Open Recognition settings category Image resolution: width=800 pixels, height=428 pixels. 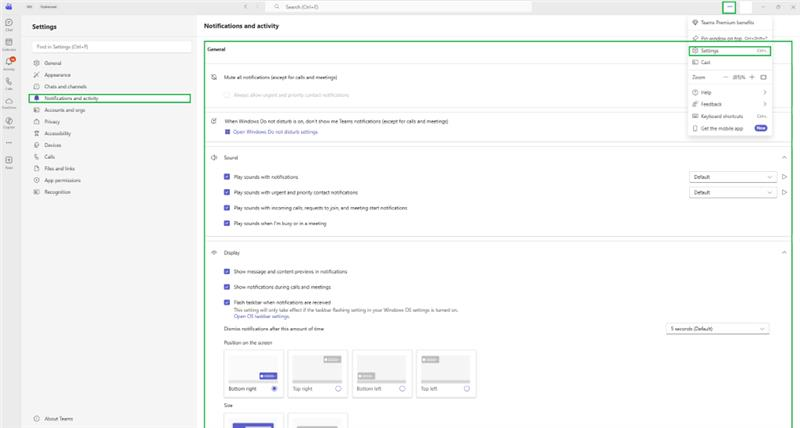110,192
